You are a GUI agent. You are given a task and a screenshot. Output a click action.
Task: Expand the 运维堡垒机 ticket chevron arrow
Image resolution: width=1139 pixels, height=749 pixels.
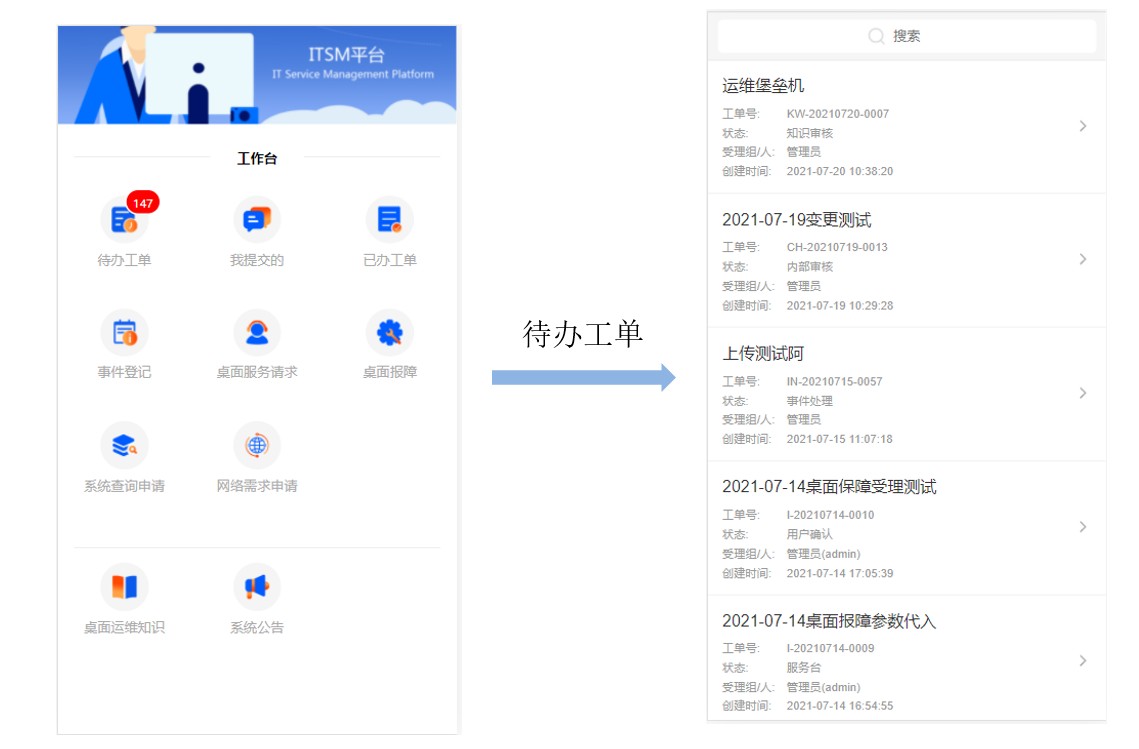coord(1083,126)
